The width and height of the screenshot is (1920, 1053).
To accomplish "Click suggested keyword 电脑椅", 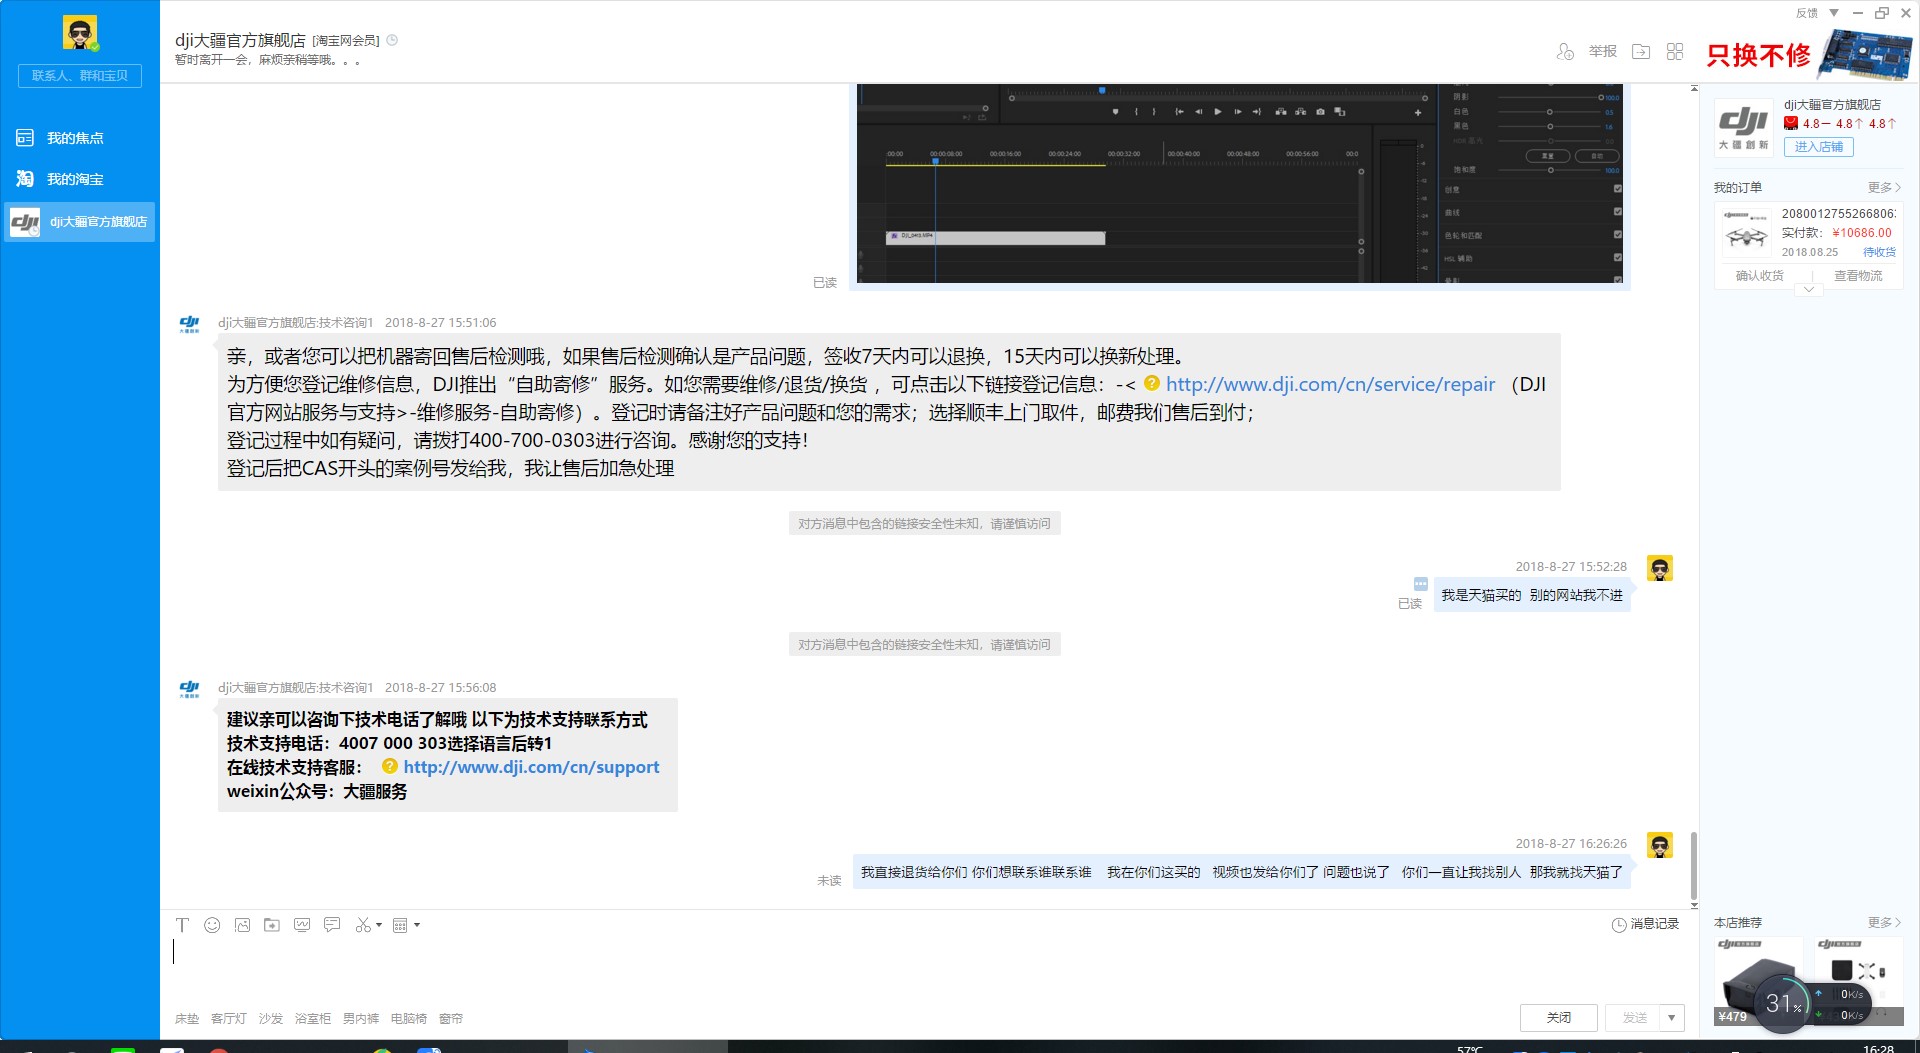I will 409,1018.
